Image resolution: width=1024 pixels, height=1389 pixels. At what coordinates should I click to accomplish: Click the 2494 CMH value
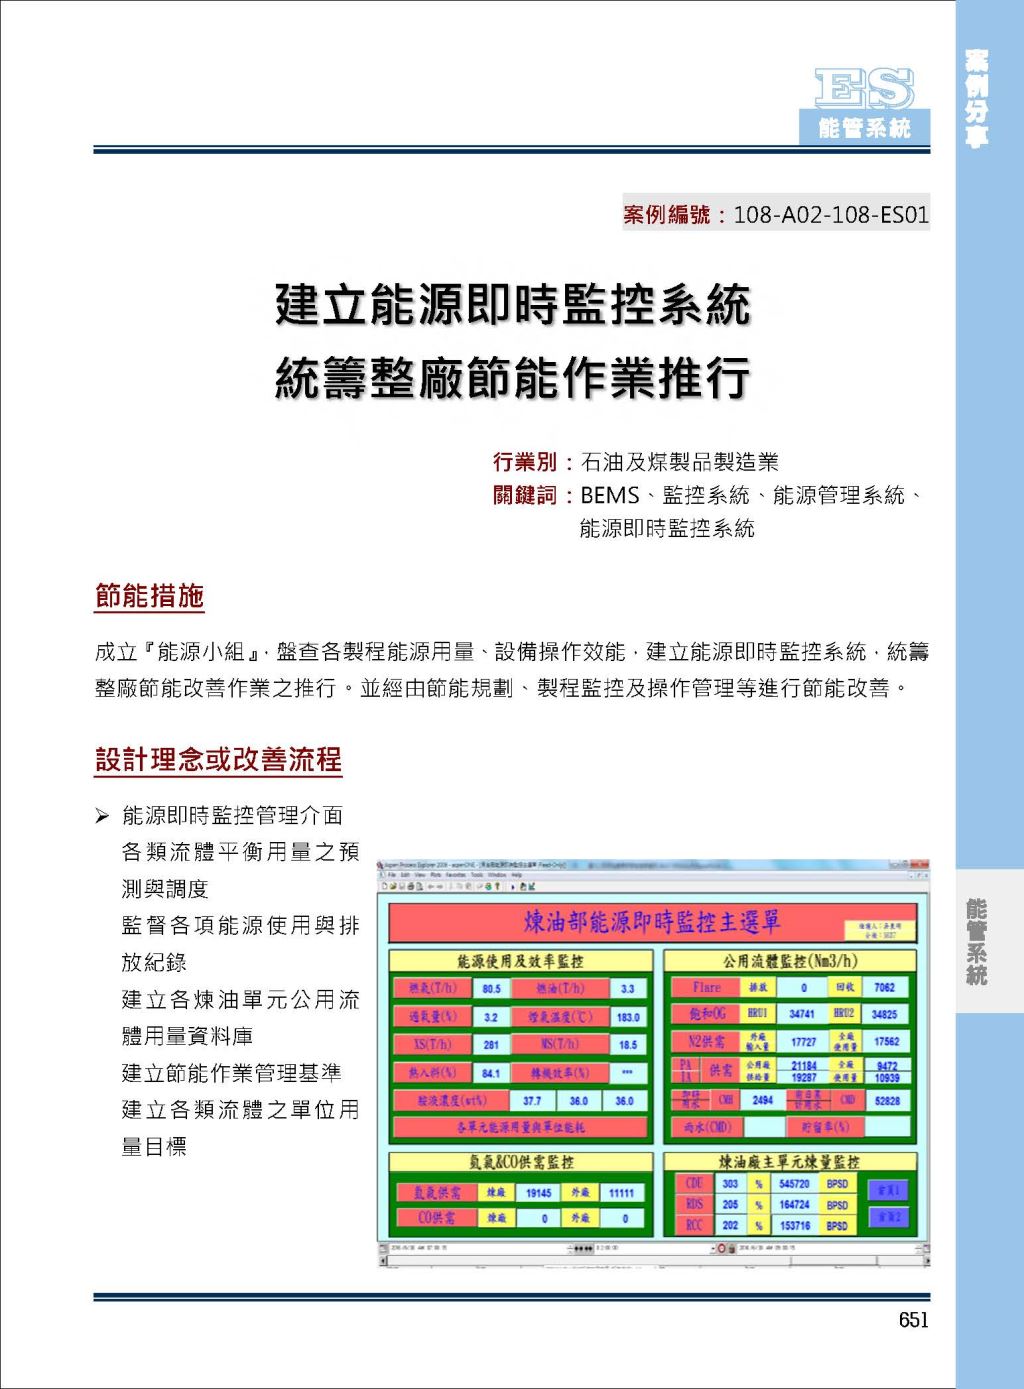tap(763, 1100)
